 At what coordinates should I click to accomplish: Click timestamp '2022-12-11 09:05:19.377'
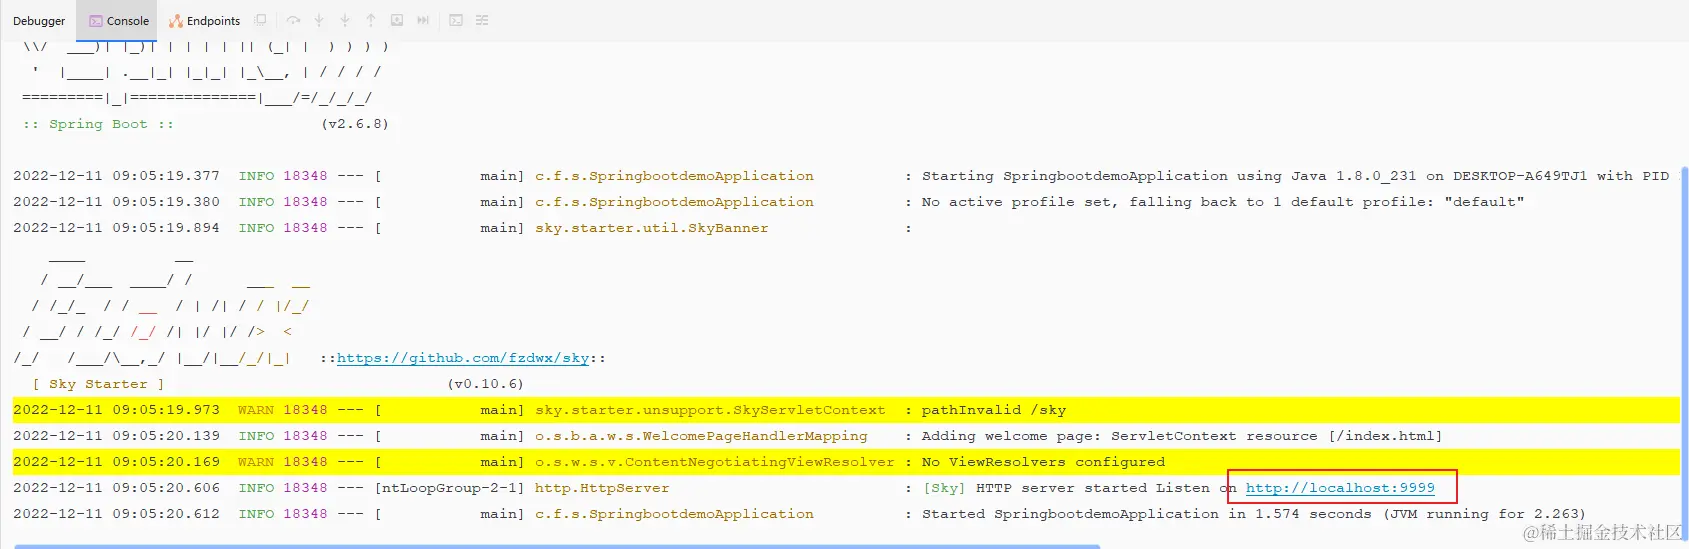[x=116, y=176]
